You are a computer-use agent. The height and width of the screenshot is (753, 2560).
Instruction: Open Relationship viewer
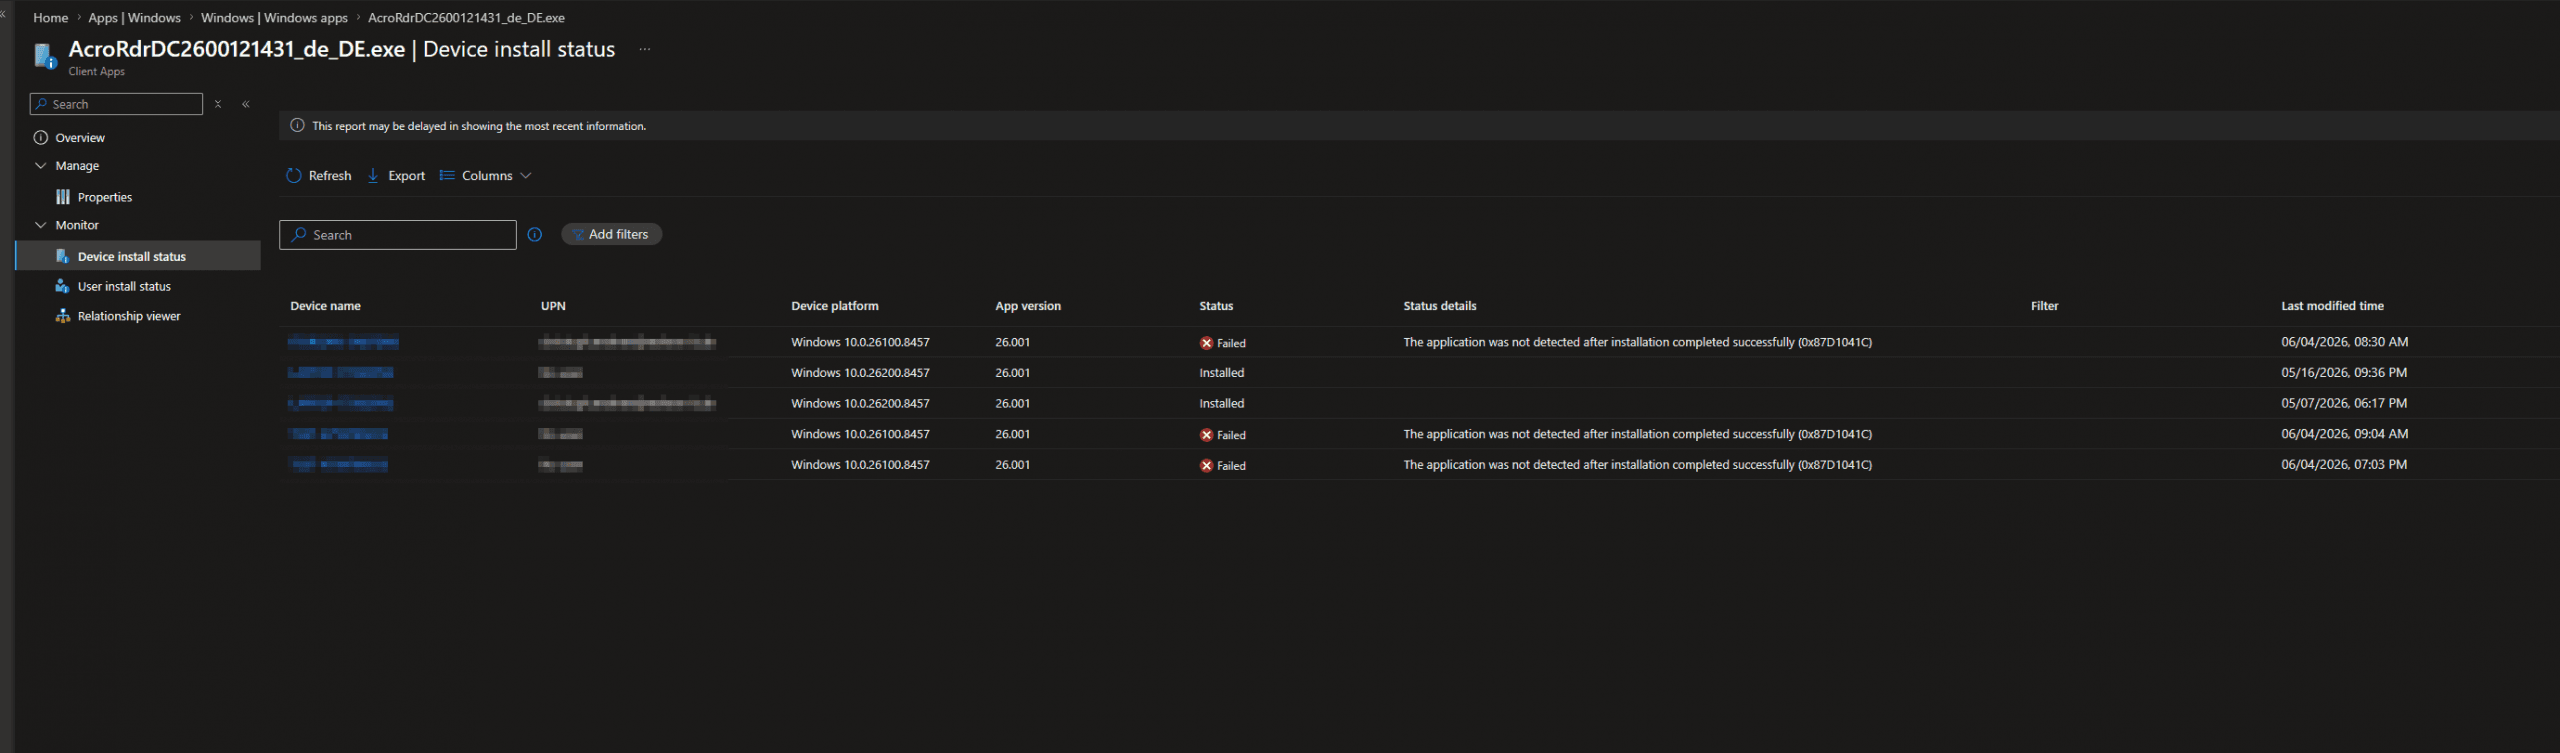129,316
